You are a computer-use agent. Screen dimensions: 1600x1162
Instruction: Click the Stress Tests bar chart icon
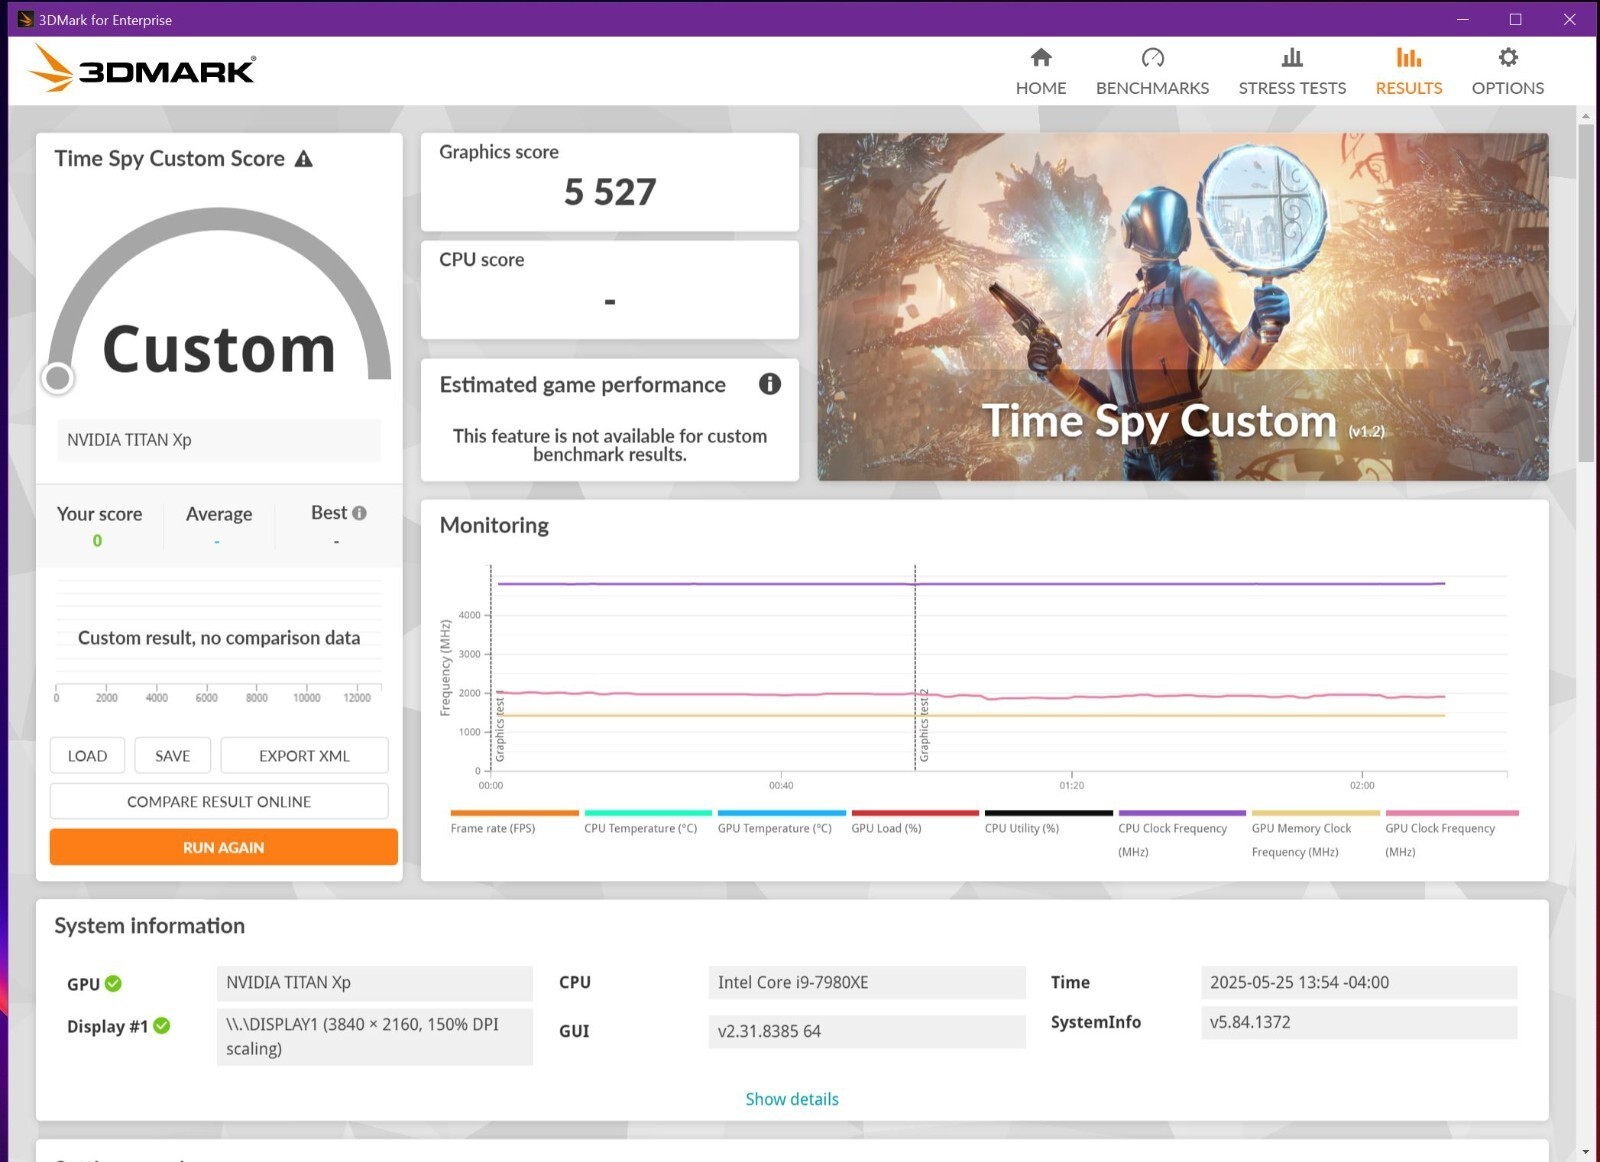[1292, 57]
